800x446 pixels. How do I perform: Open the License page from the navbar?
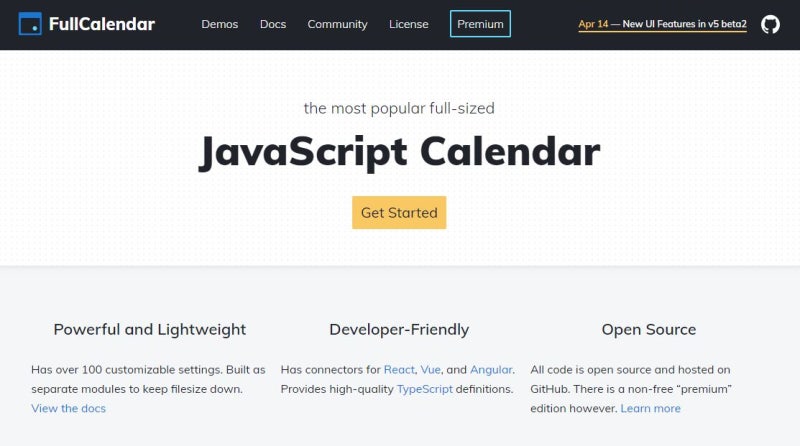coord(408,24)
